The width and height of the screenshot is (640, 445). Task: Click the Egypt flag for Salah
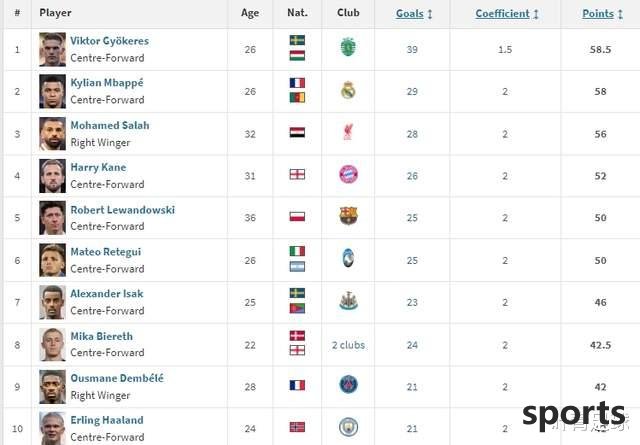pos(297,132)
